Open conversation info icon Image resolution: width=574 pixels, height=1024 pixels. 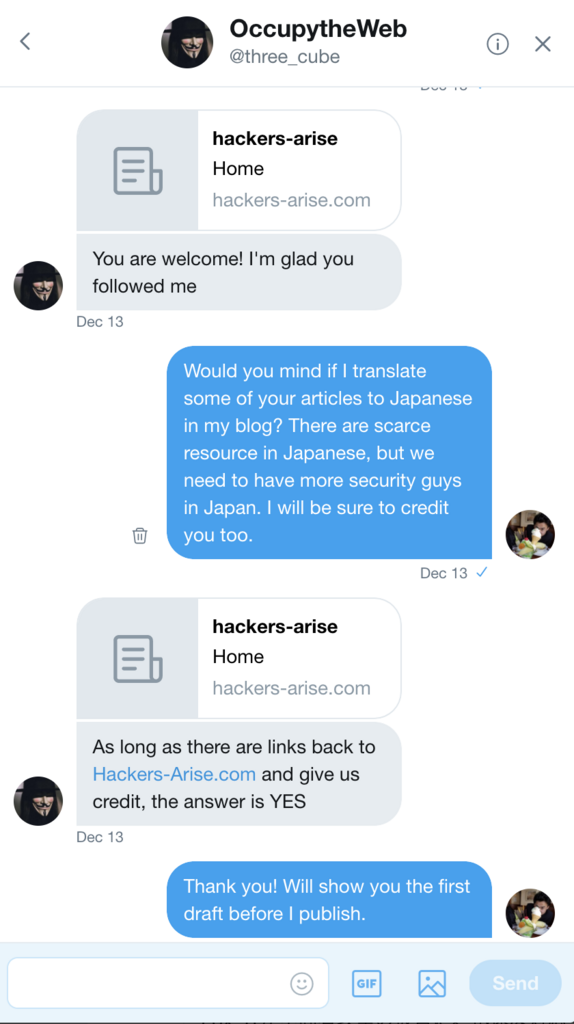498,44
